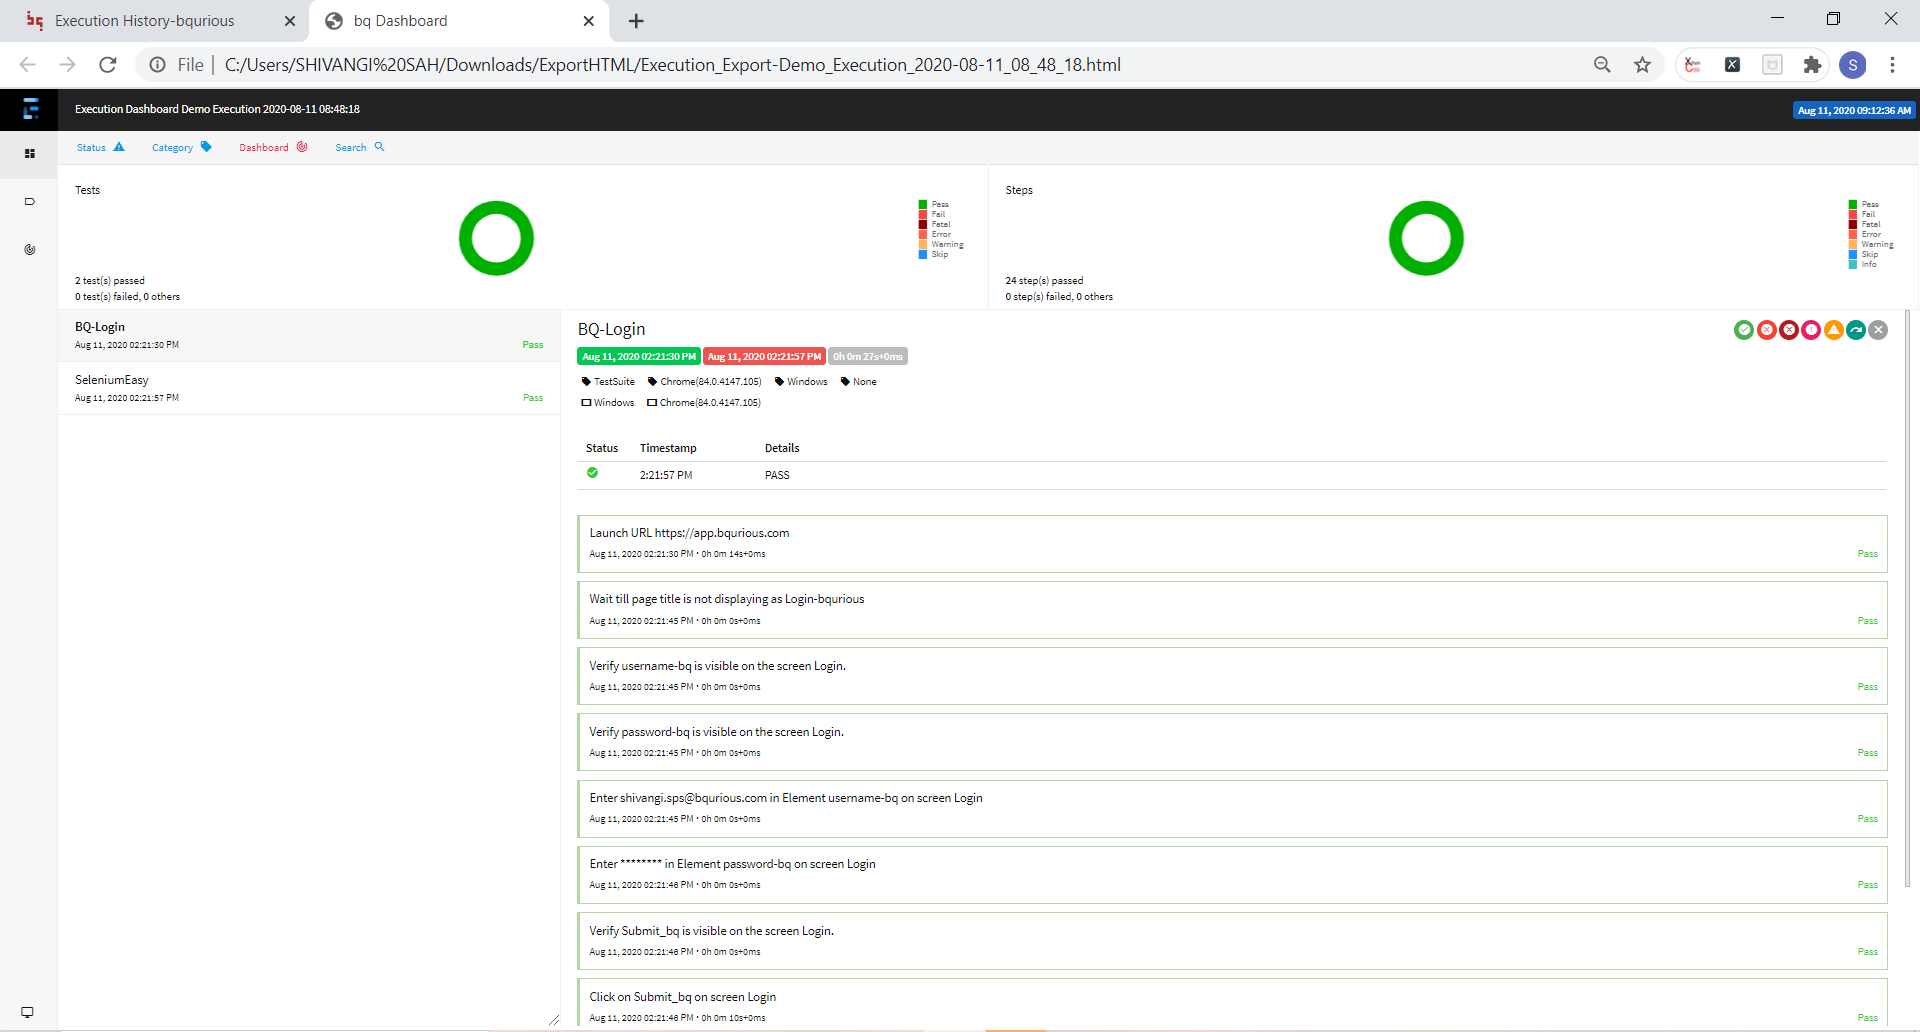Click the timestamp badge at header right
This screenshot has height=1032, width=1920.
tap(1854, 110)
